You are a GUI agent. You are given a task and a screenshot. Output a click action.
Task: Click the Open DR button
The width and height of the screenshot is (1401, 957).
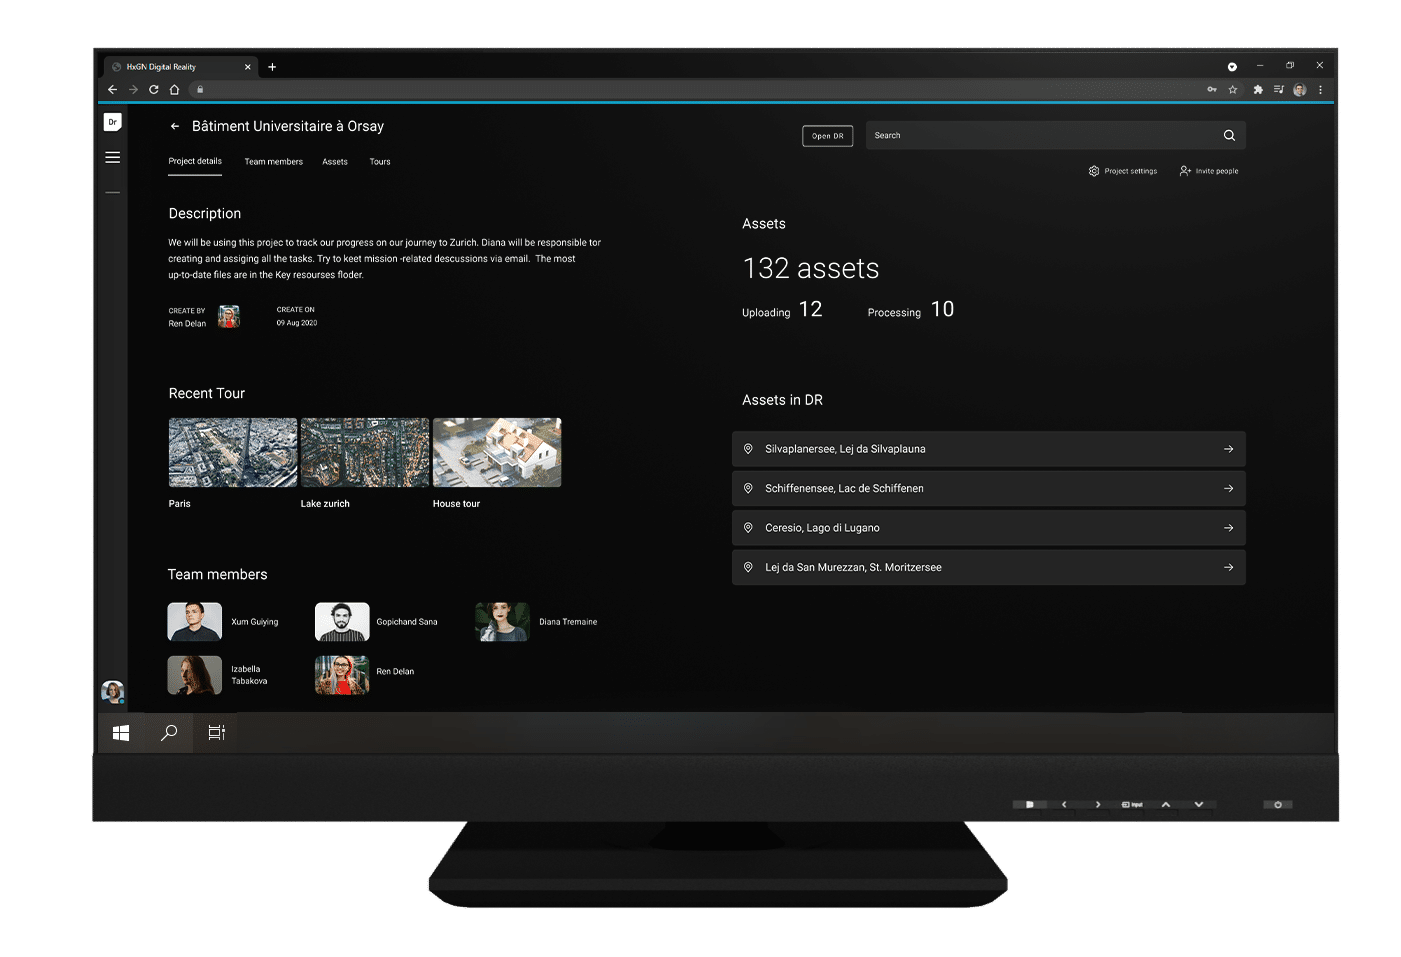(x=827, y=136)
